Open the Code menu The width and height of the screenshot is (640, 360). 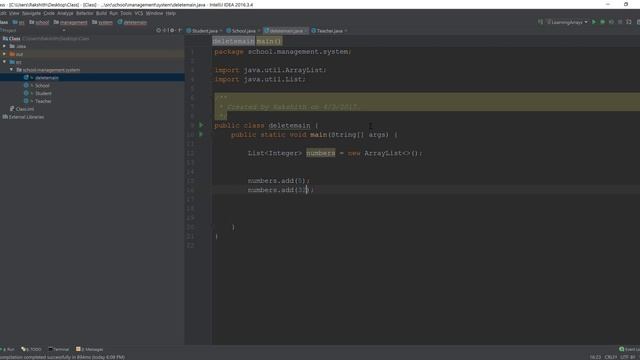[x=49, y=13]
